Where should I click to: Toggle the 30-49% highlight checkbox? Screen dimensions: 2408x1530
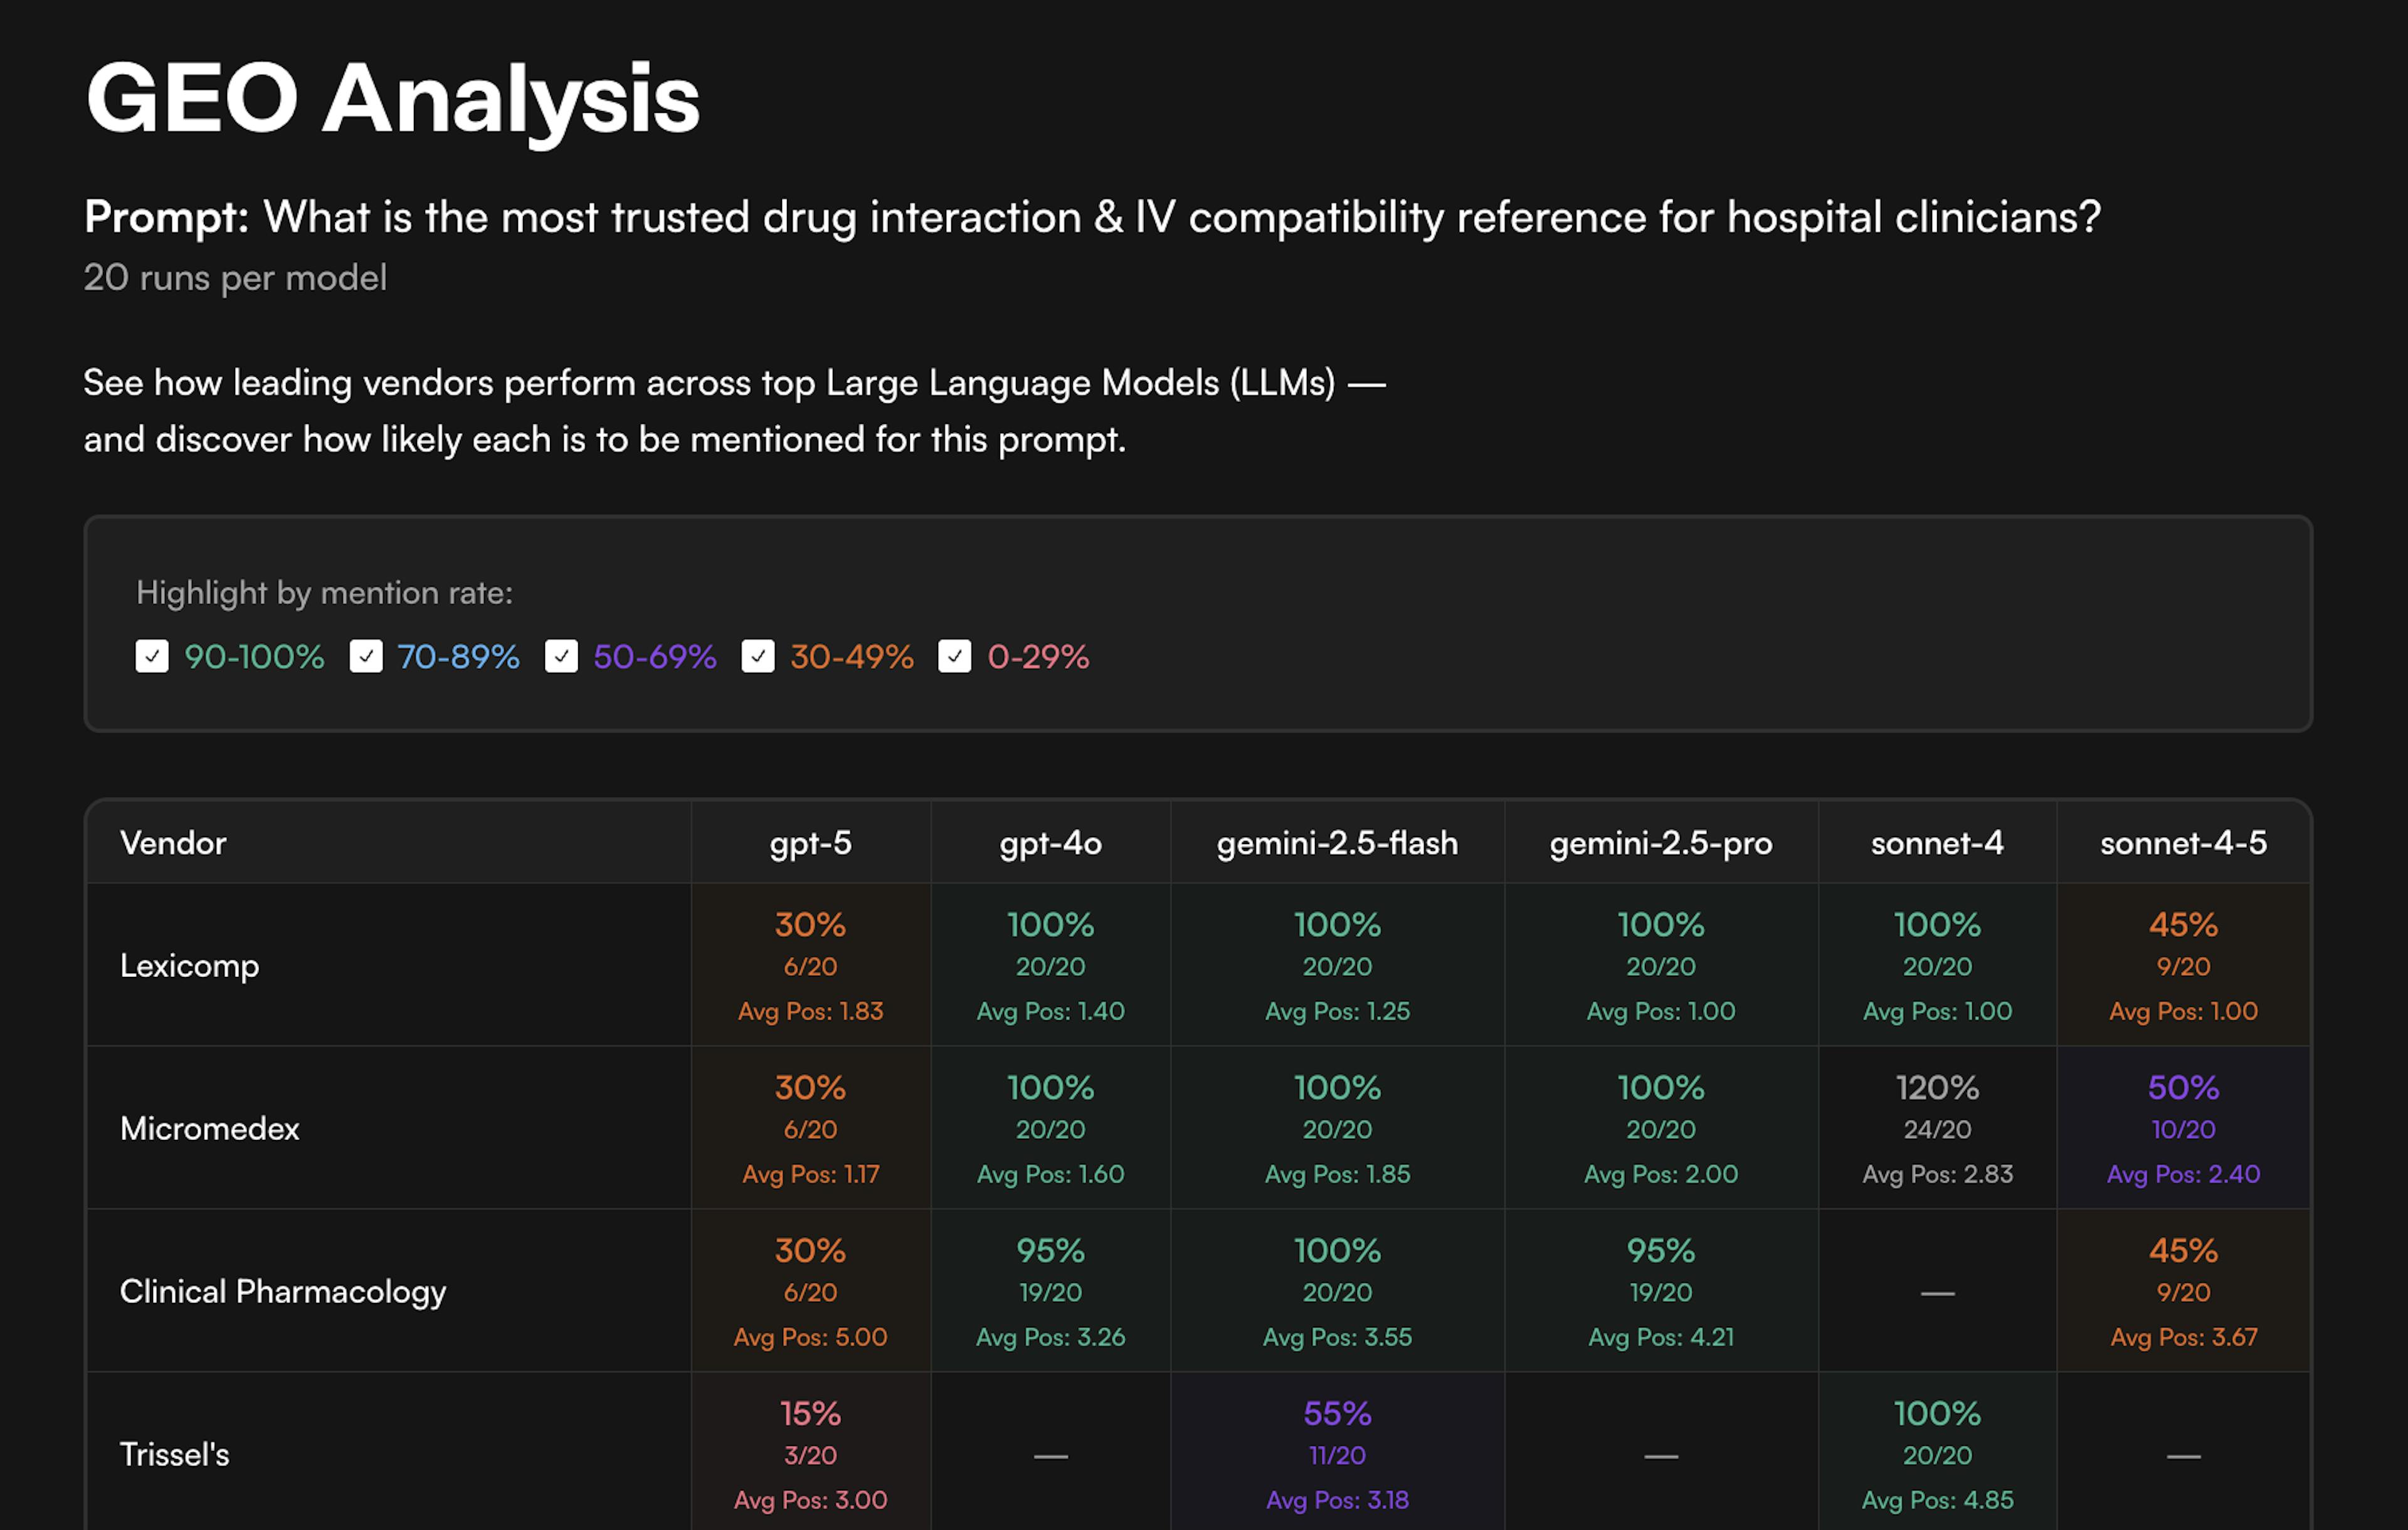[758, 657]
